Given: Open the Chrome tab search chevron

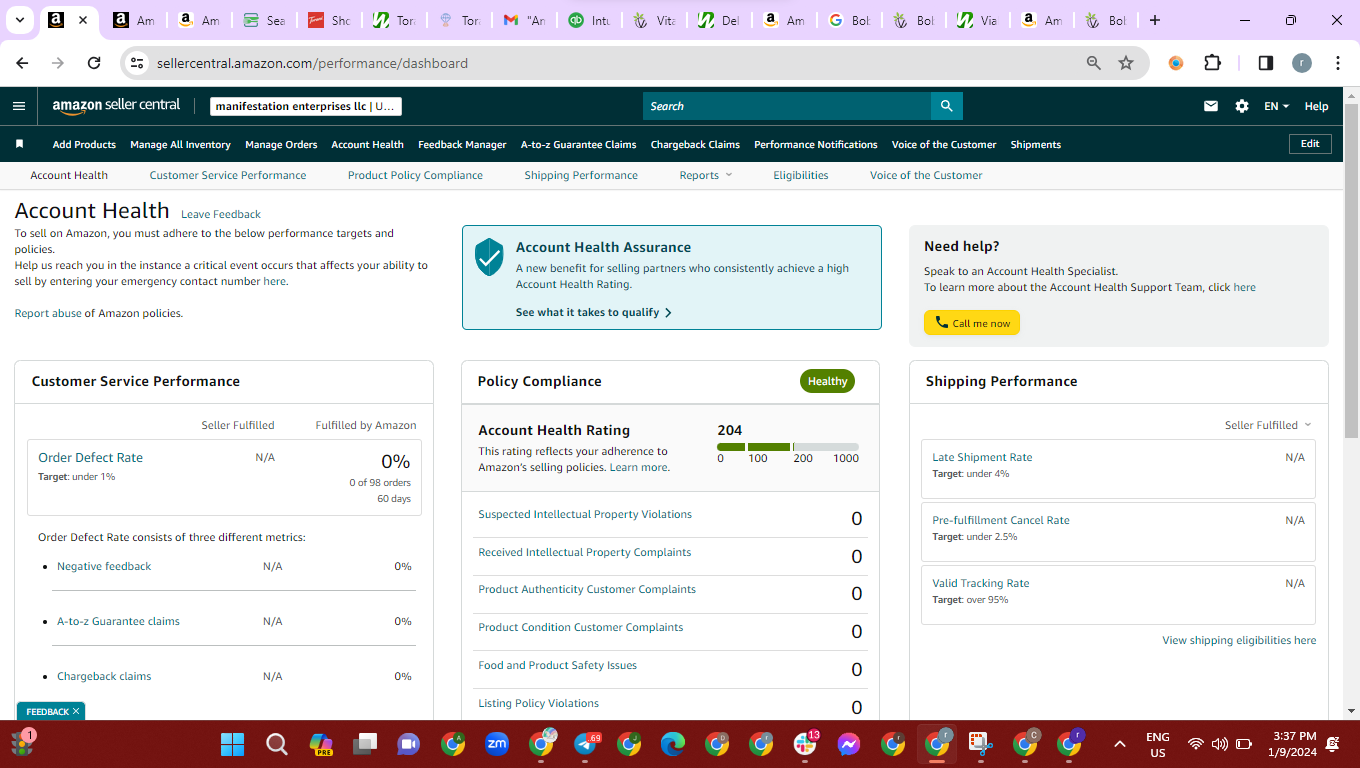Looking at the screenshot, I should click(x=20, y=20).
